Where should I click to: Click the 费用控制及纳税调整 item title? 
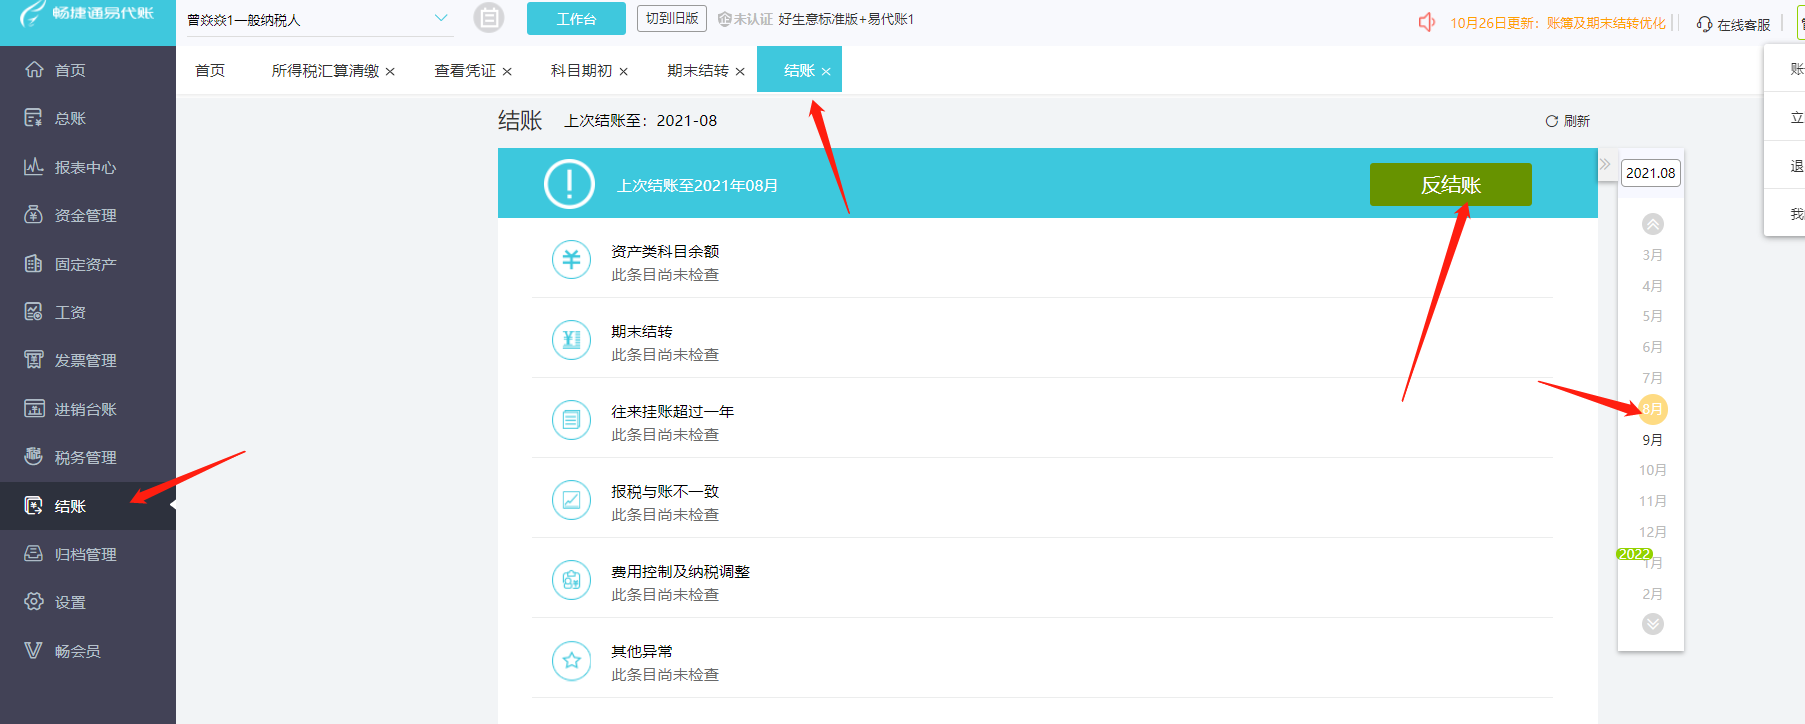click(681, 571)
